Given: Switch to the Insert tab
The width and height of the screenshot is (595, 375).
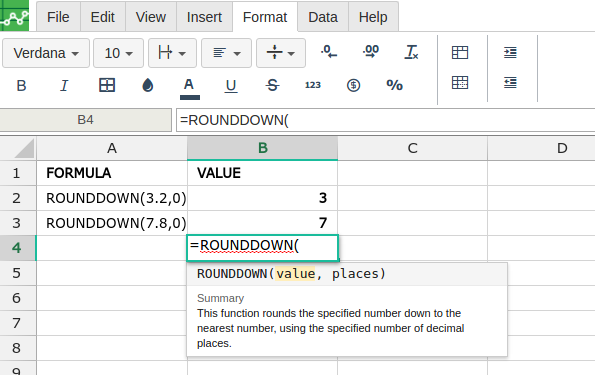Looking at the screenshot, I should click(x=204, y=17).
